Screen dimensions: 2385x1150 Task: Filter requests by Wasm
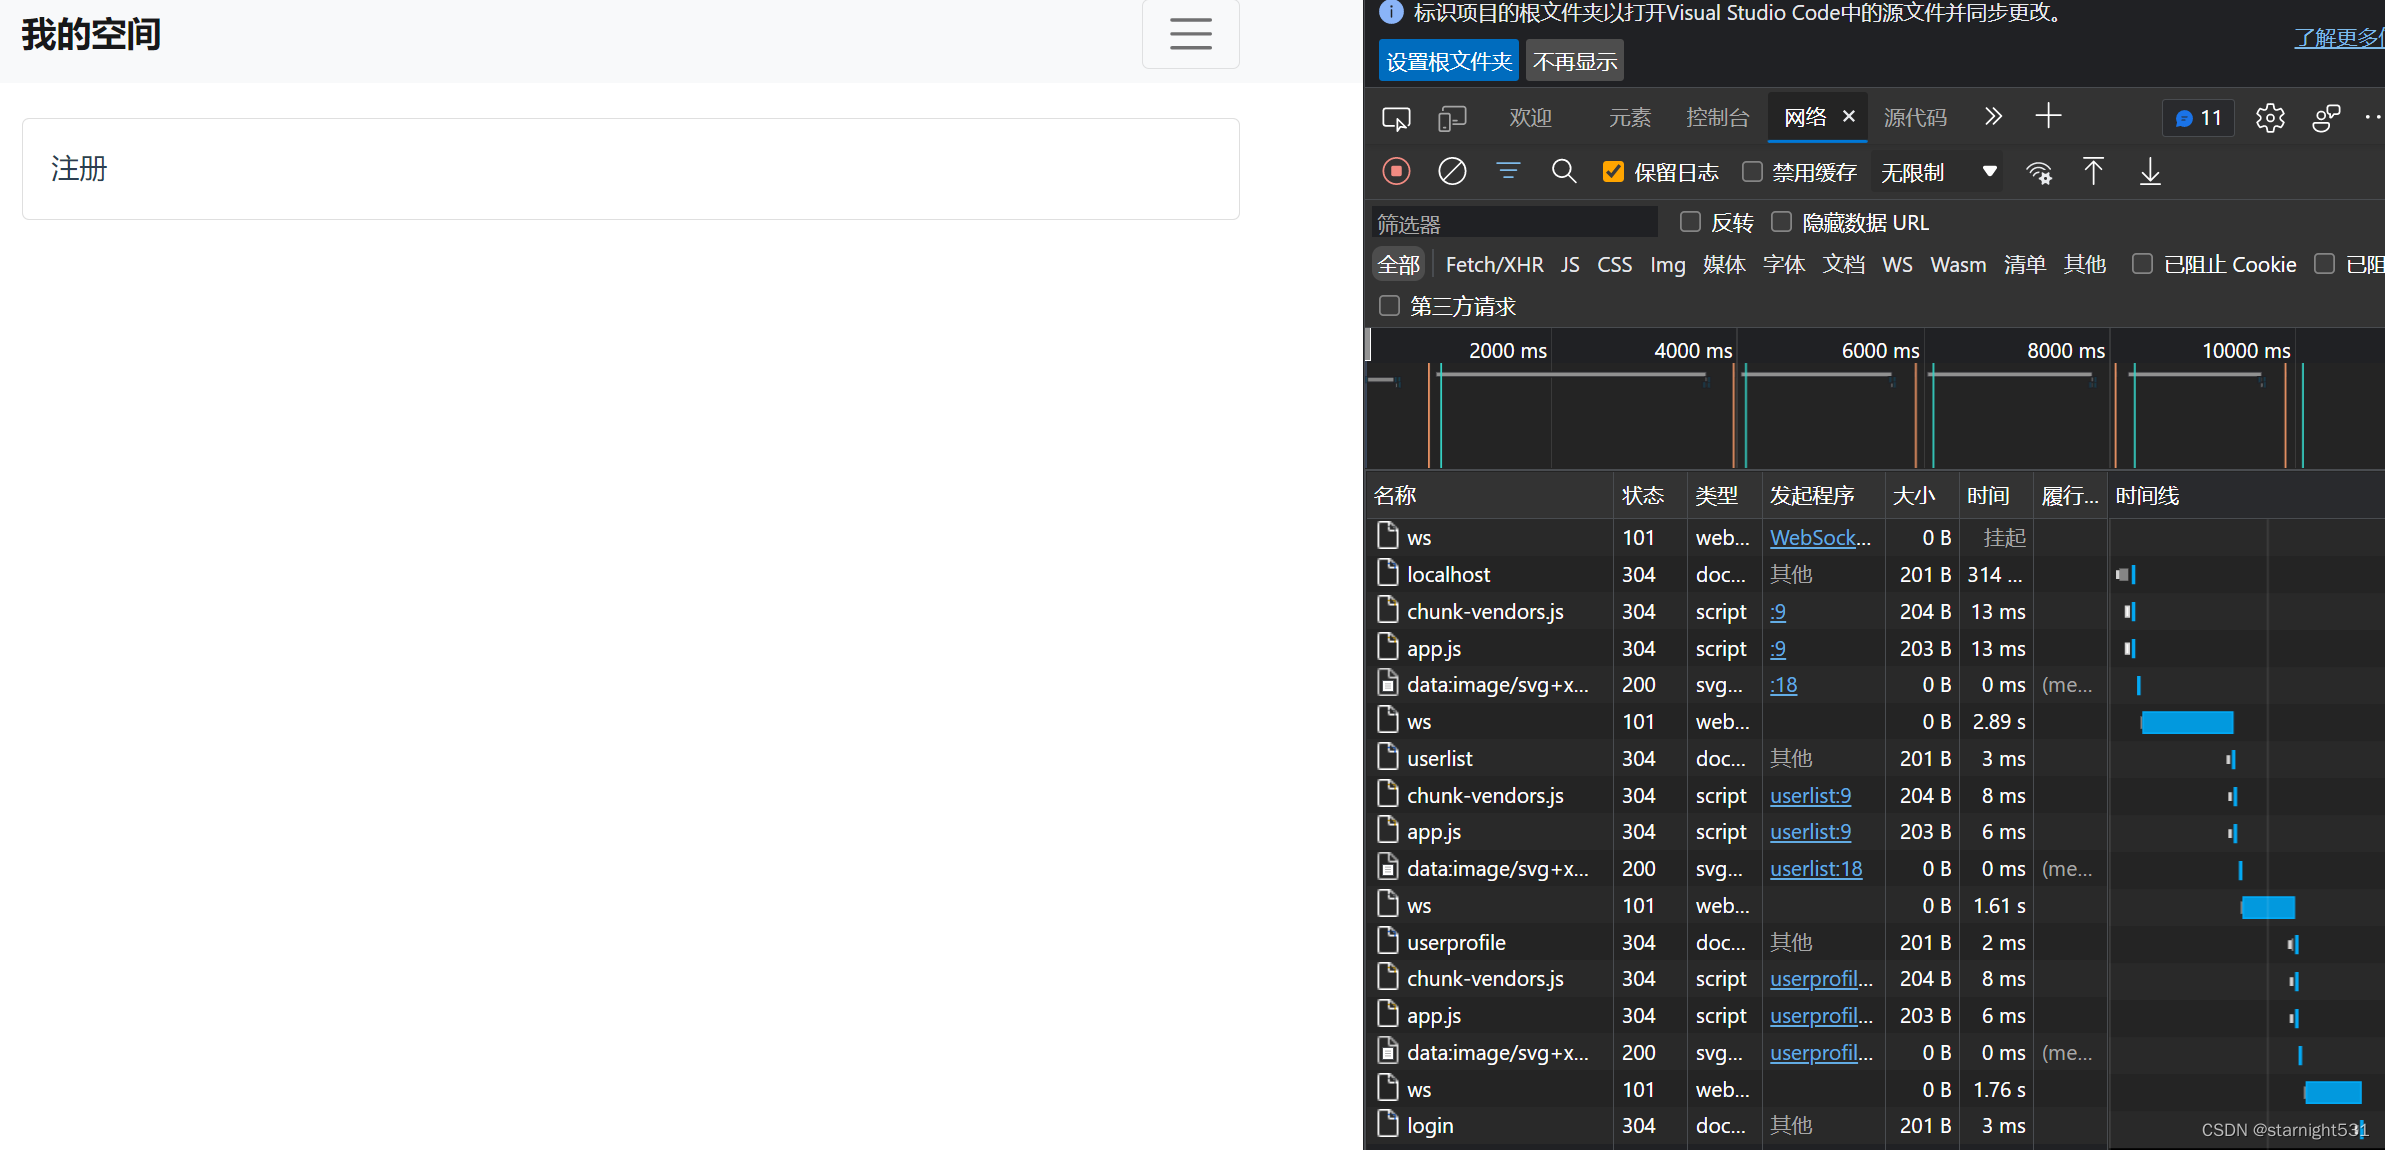1958,265
